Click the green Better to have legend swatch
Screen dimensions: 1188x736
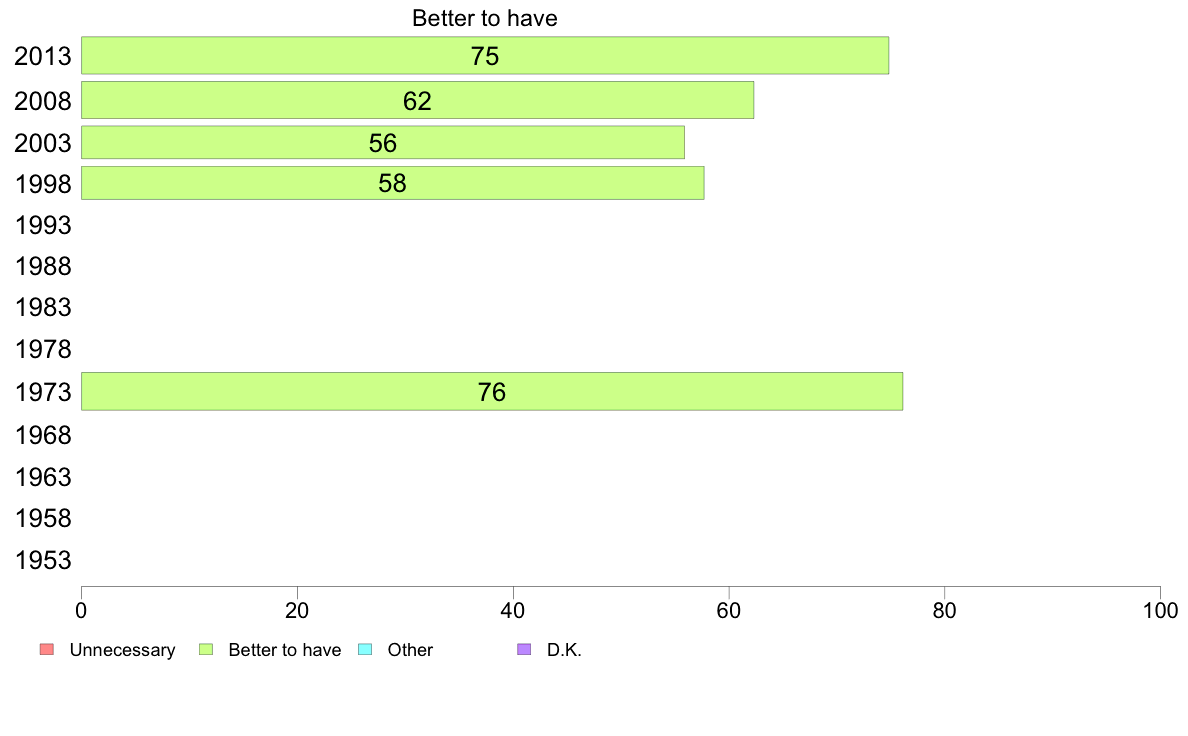tap(205, 650)
